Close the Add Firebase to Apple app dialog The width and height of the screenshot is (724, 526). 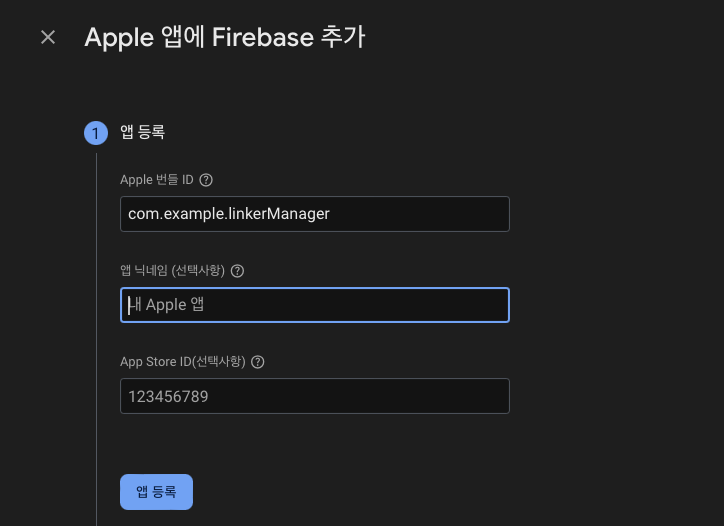(48, 38)
